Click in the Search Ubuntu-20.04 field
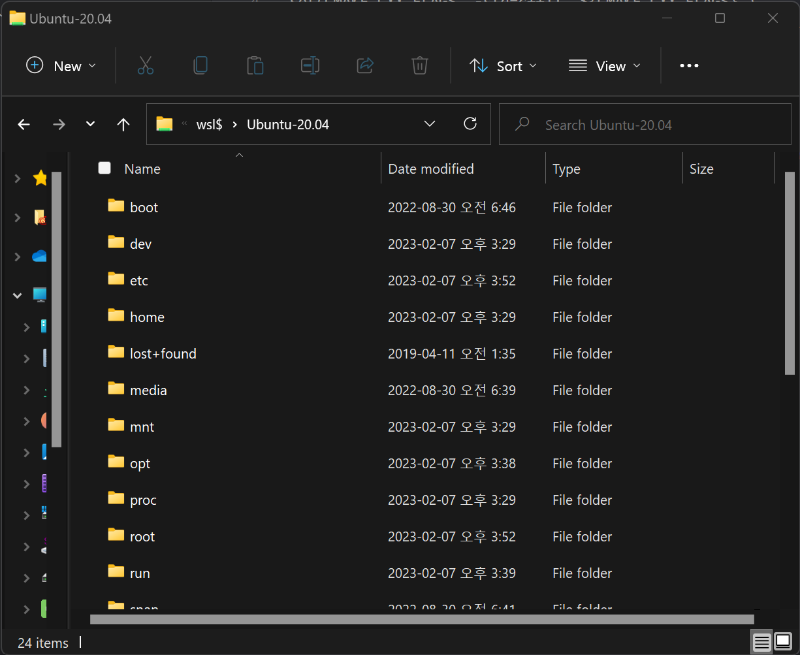This screenshot has width=800, height=655. click(x=645, y=124)
